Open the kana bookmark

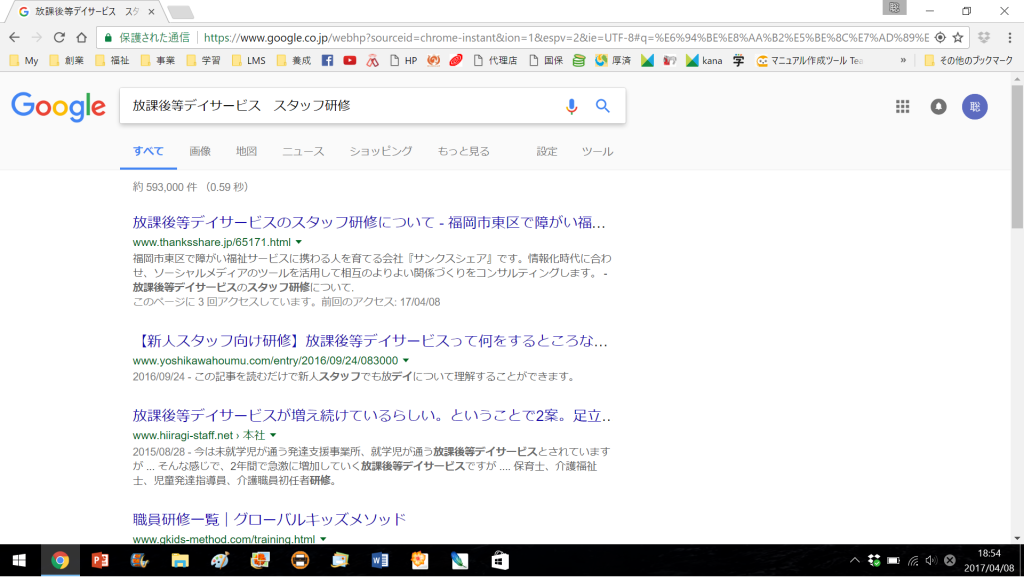(x=704, y=61)
